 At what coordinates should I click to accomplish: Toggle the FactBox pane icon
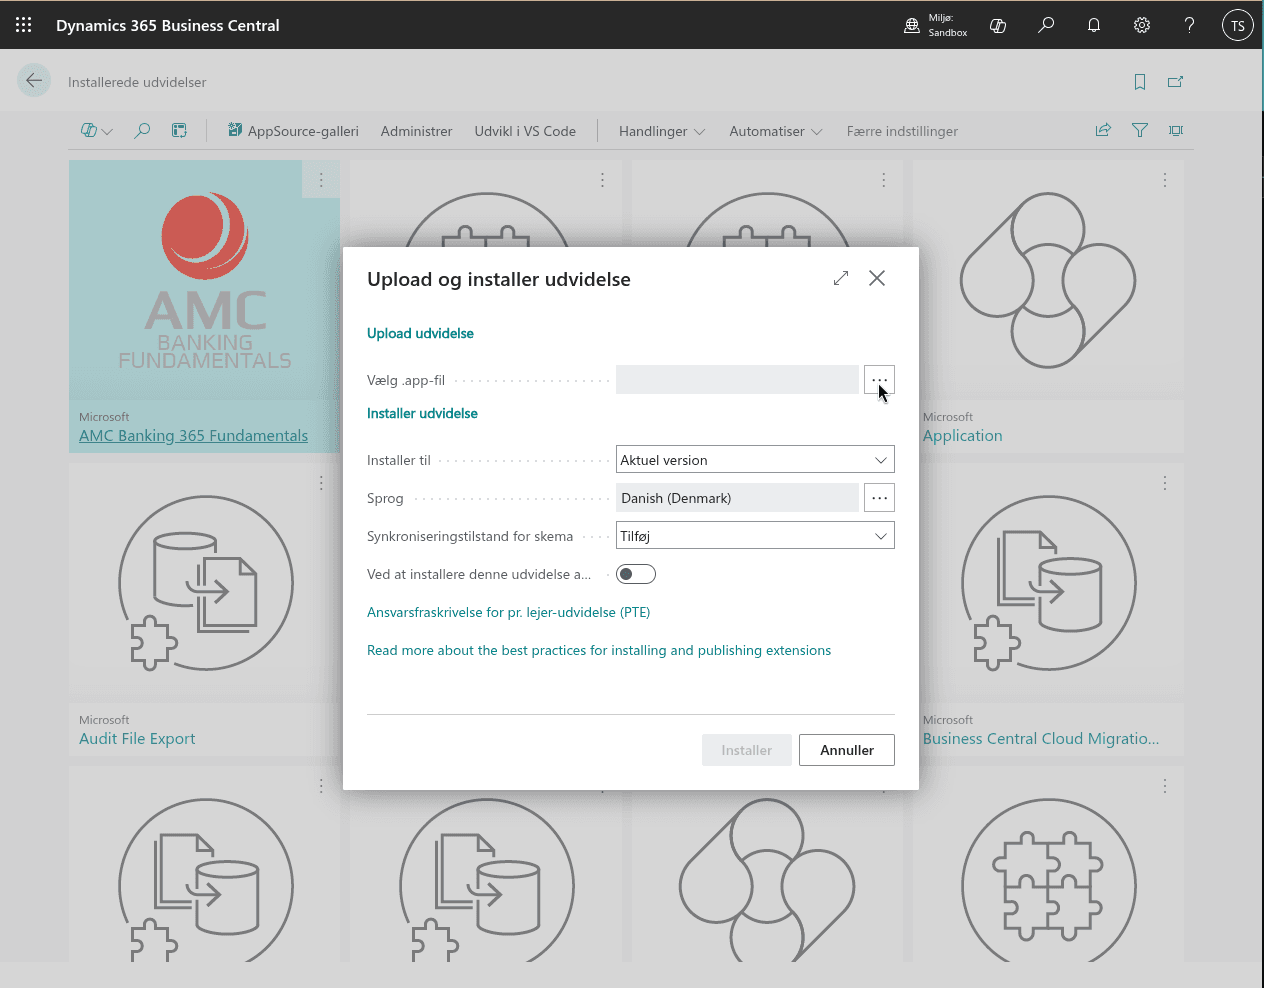coord(1176,130)
